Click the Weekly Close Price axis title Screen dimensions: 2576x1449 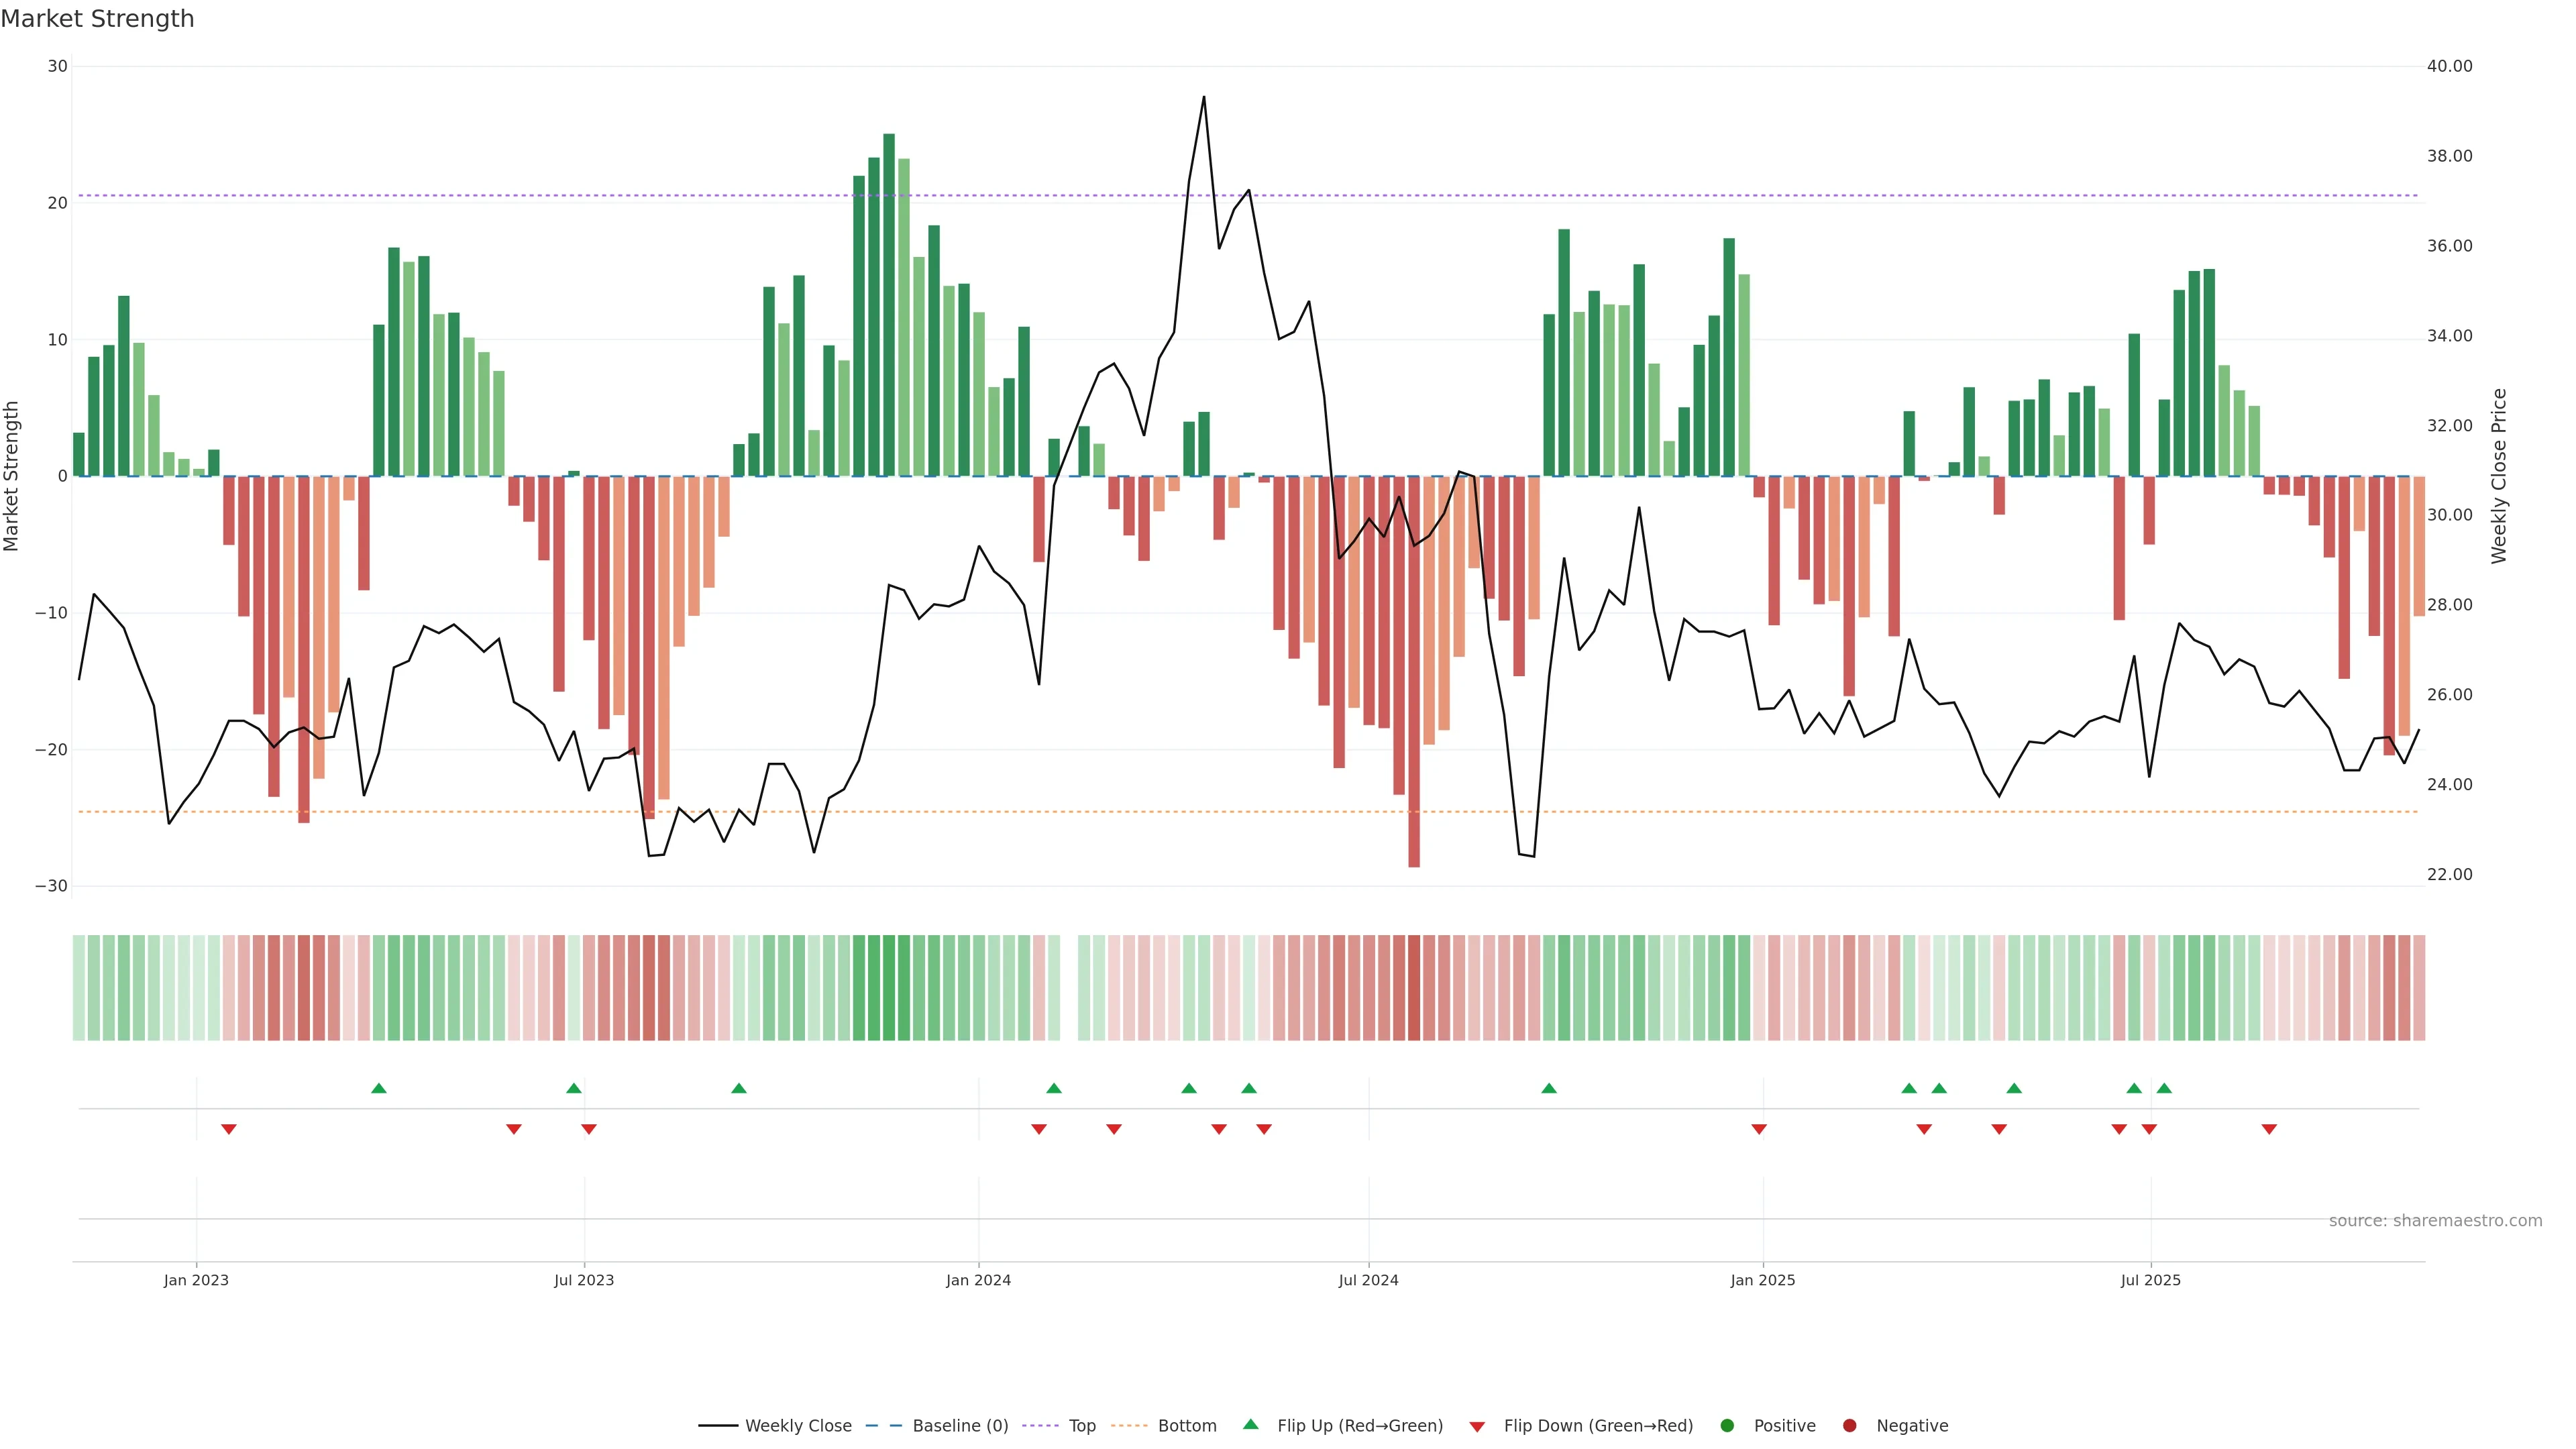pyautogui.click(x=2499, y=476)
